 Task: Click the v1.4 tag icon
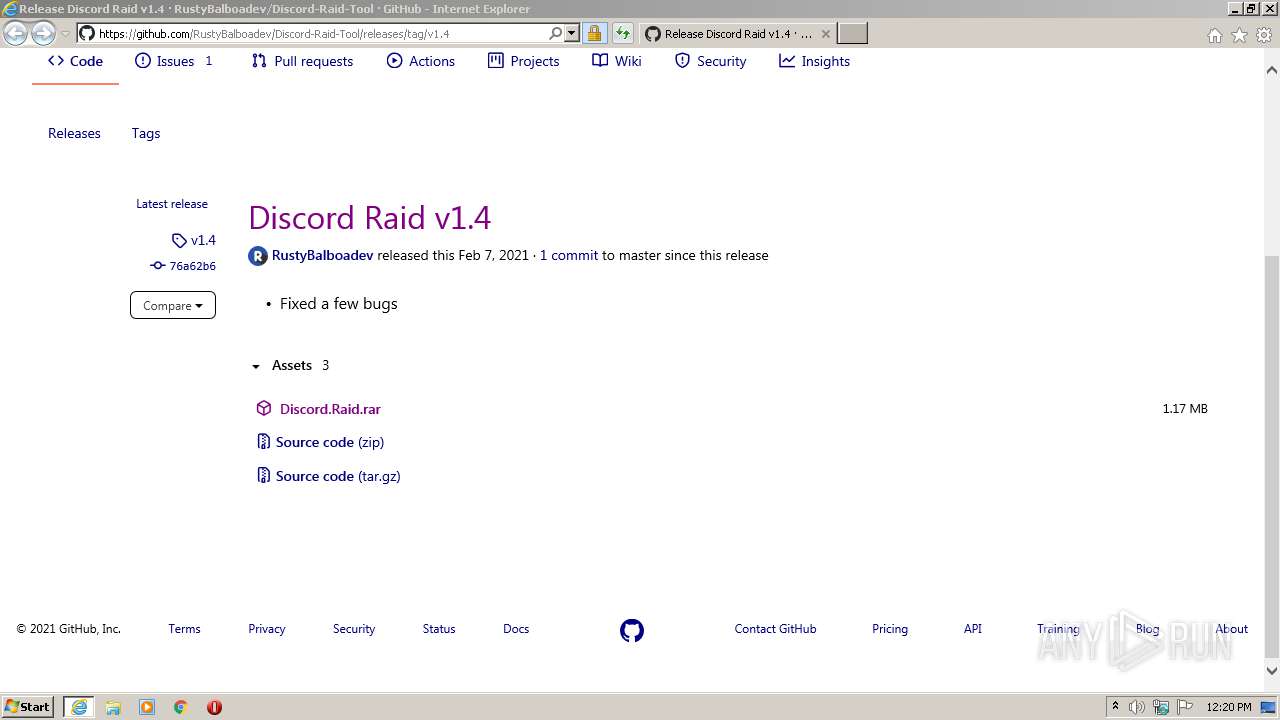179,241
